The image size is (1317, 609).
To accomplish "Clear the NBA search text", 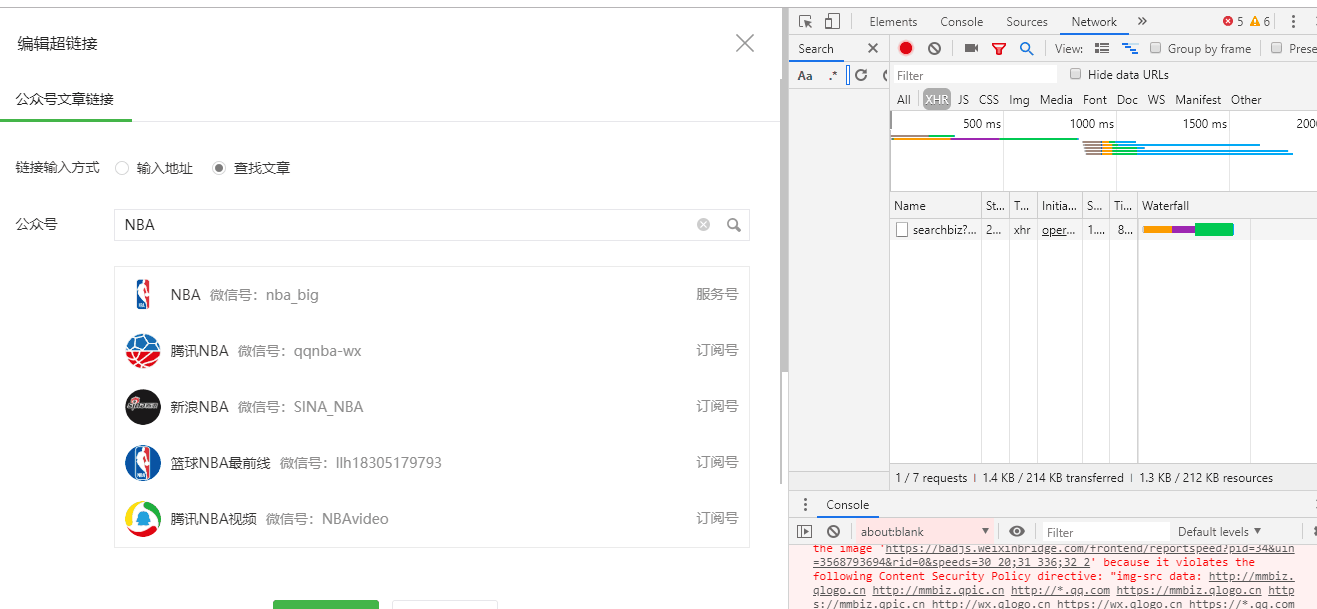I will pos(703,225).
